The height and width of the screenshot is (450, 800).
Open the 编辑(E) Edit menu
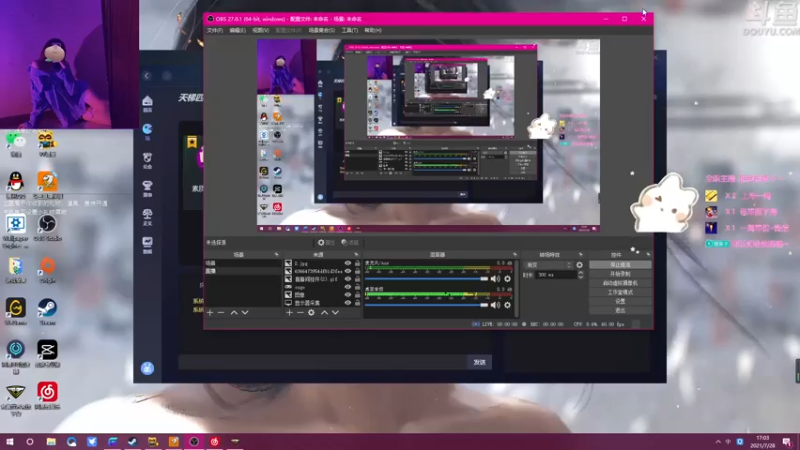[237, 30]
